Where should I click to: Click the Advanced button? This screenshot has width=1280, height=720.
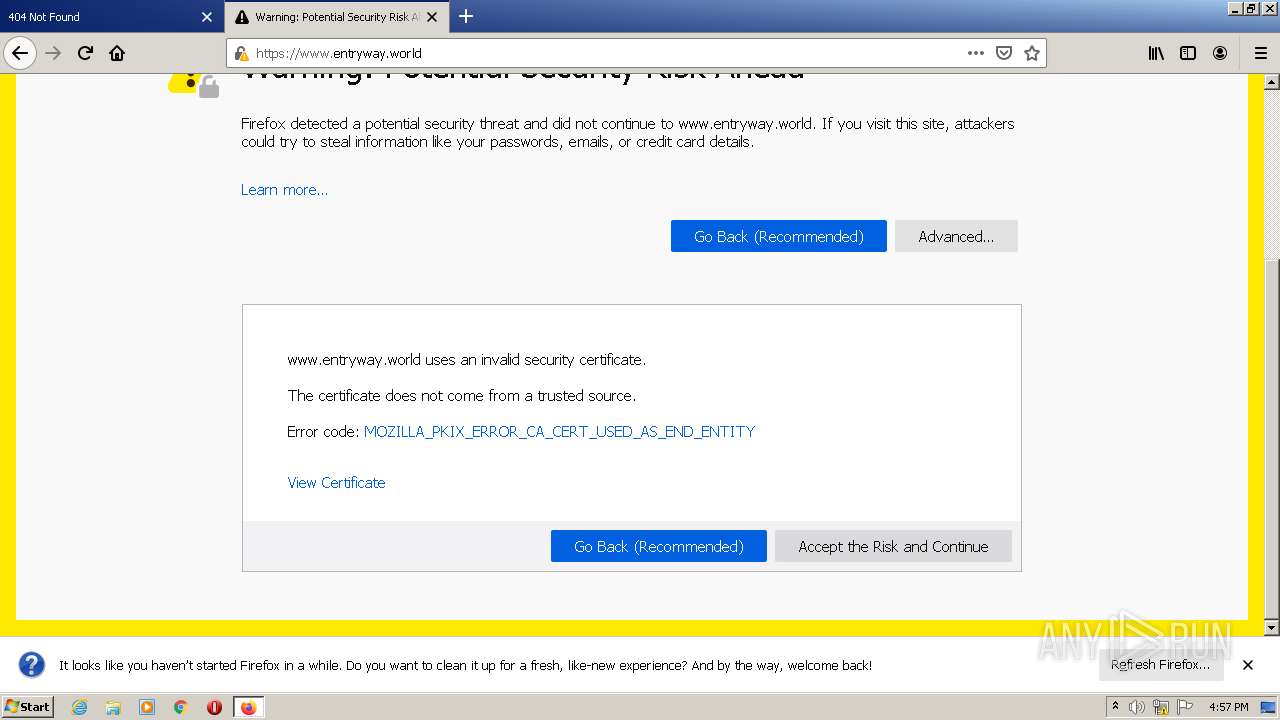(x=956, y=236)
